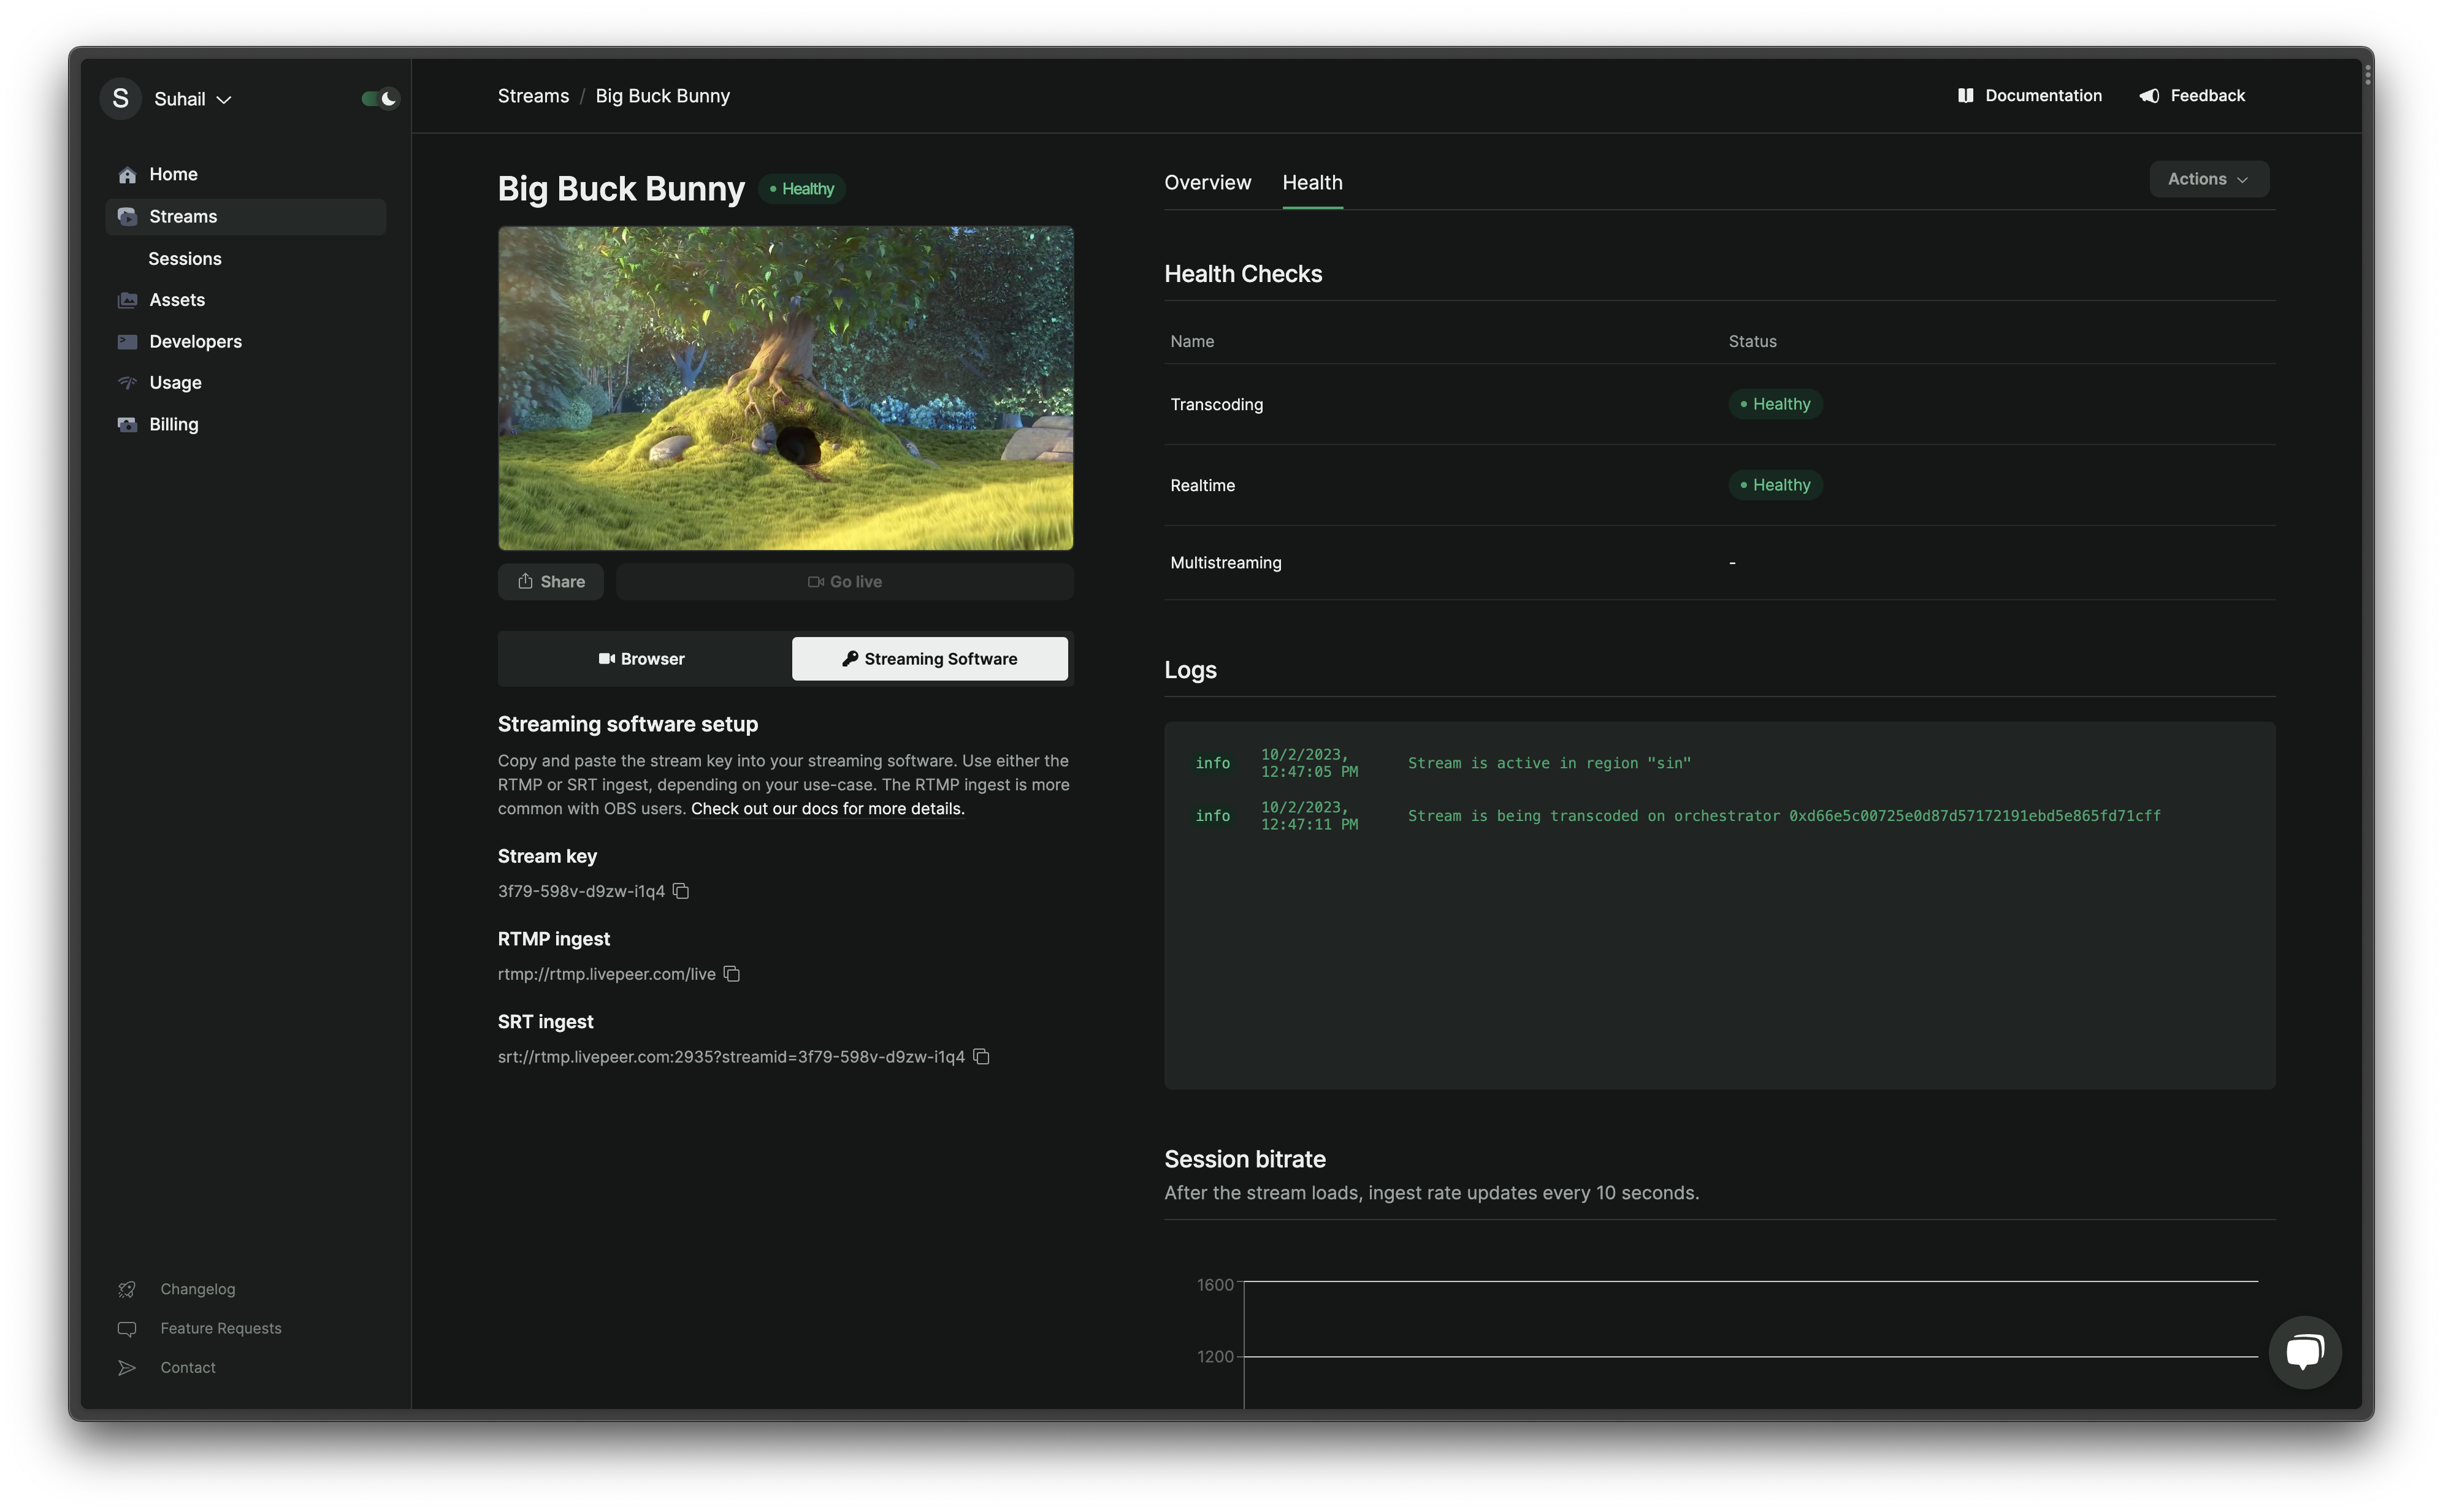The height and width of the screenshot is (1512, 2443).
Task: Click the Share button
Action: [x=551, y=582]
